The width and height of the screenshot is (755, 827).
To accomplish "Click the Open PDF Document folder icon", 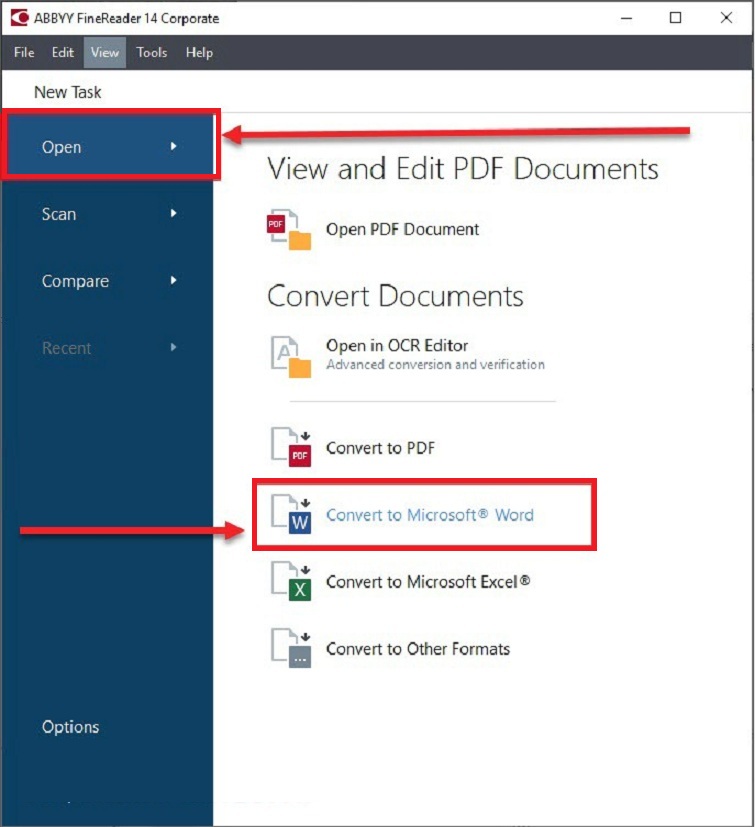I will point(289,230).
